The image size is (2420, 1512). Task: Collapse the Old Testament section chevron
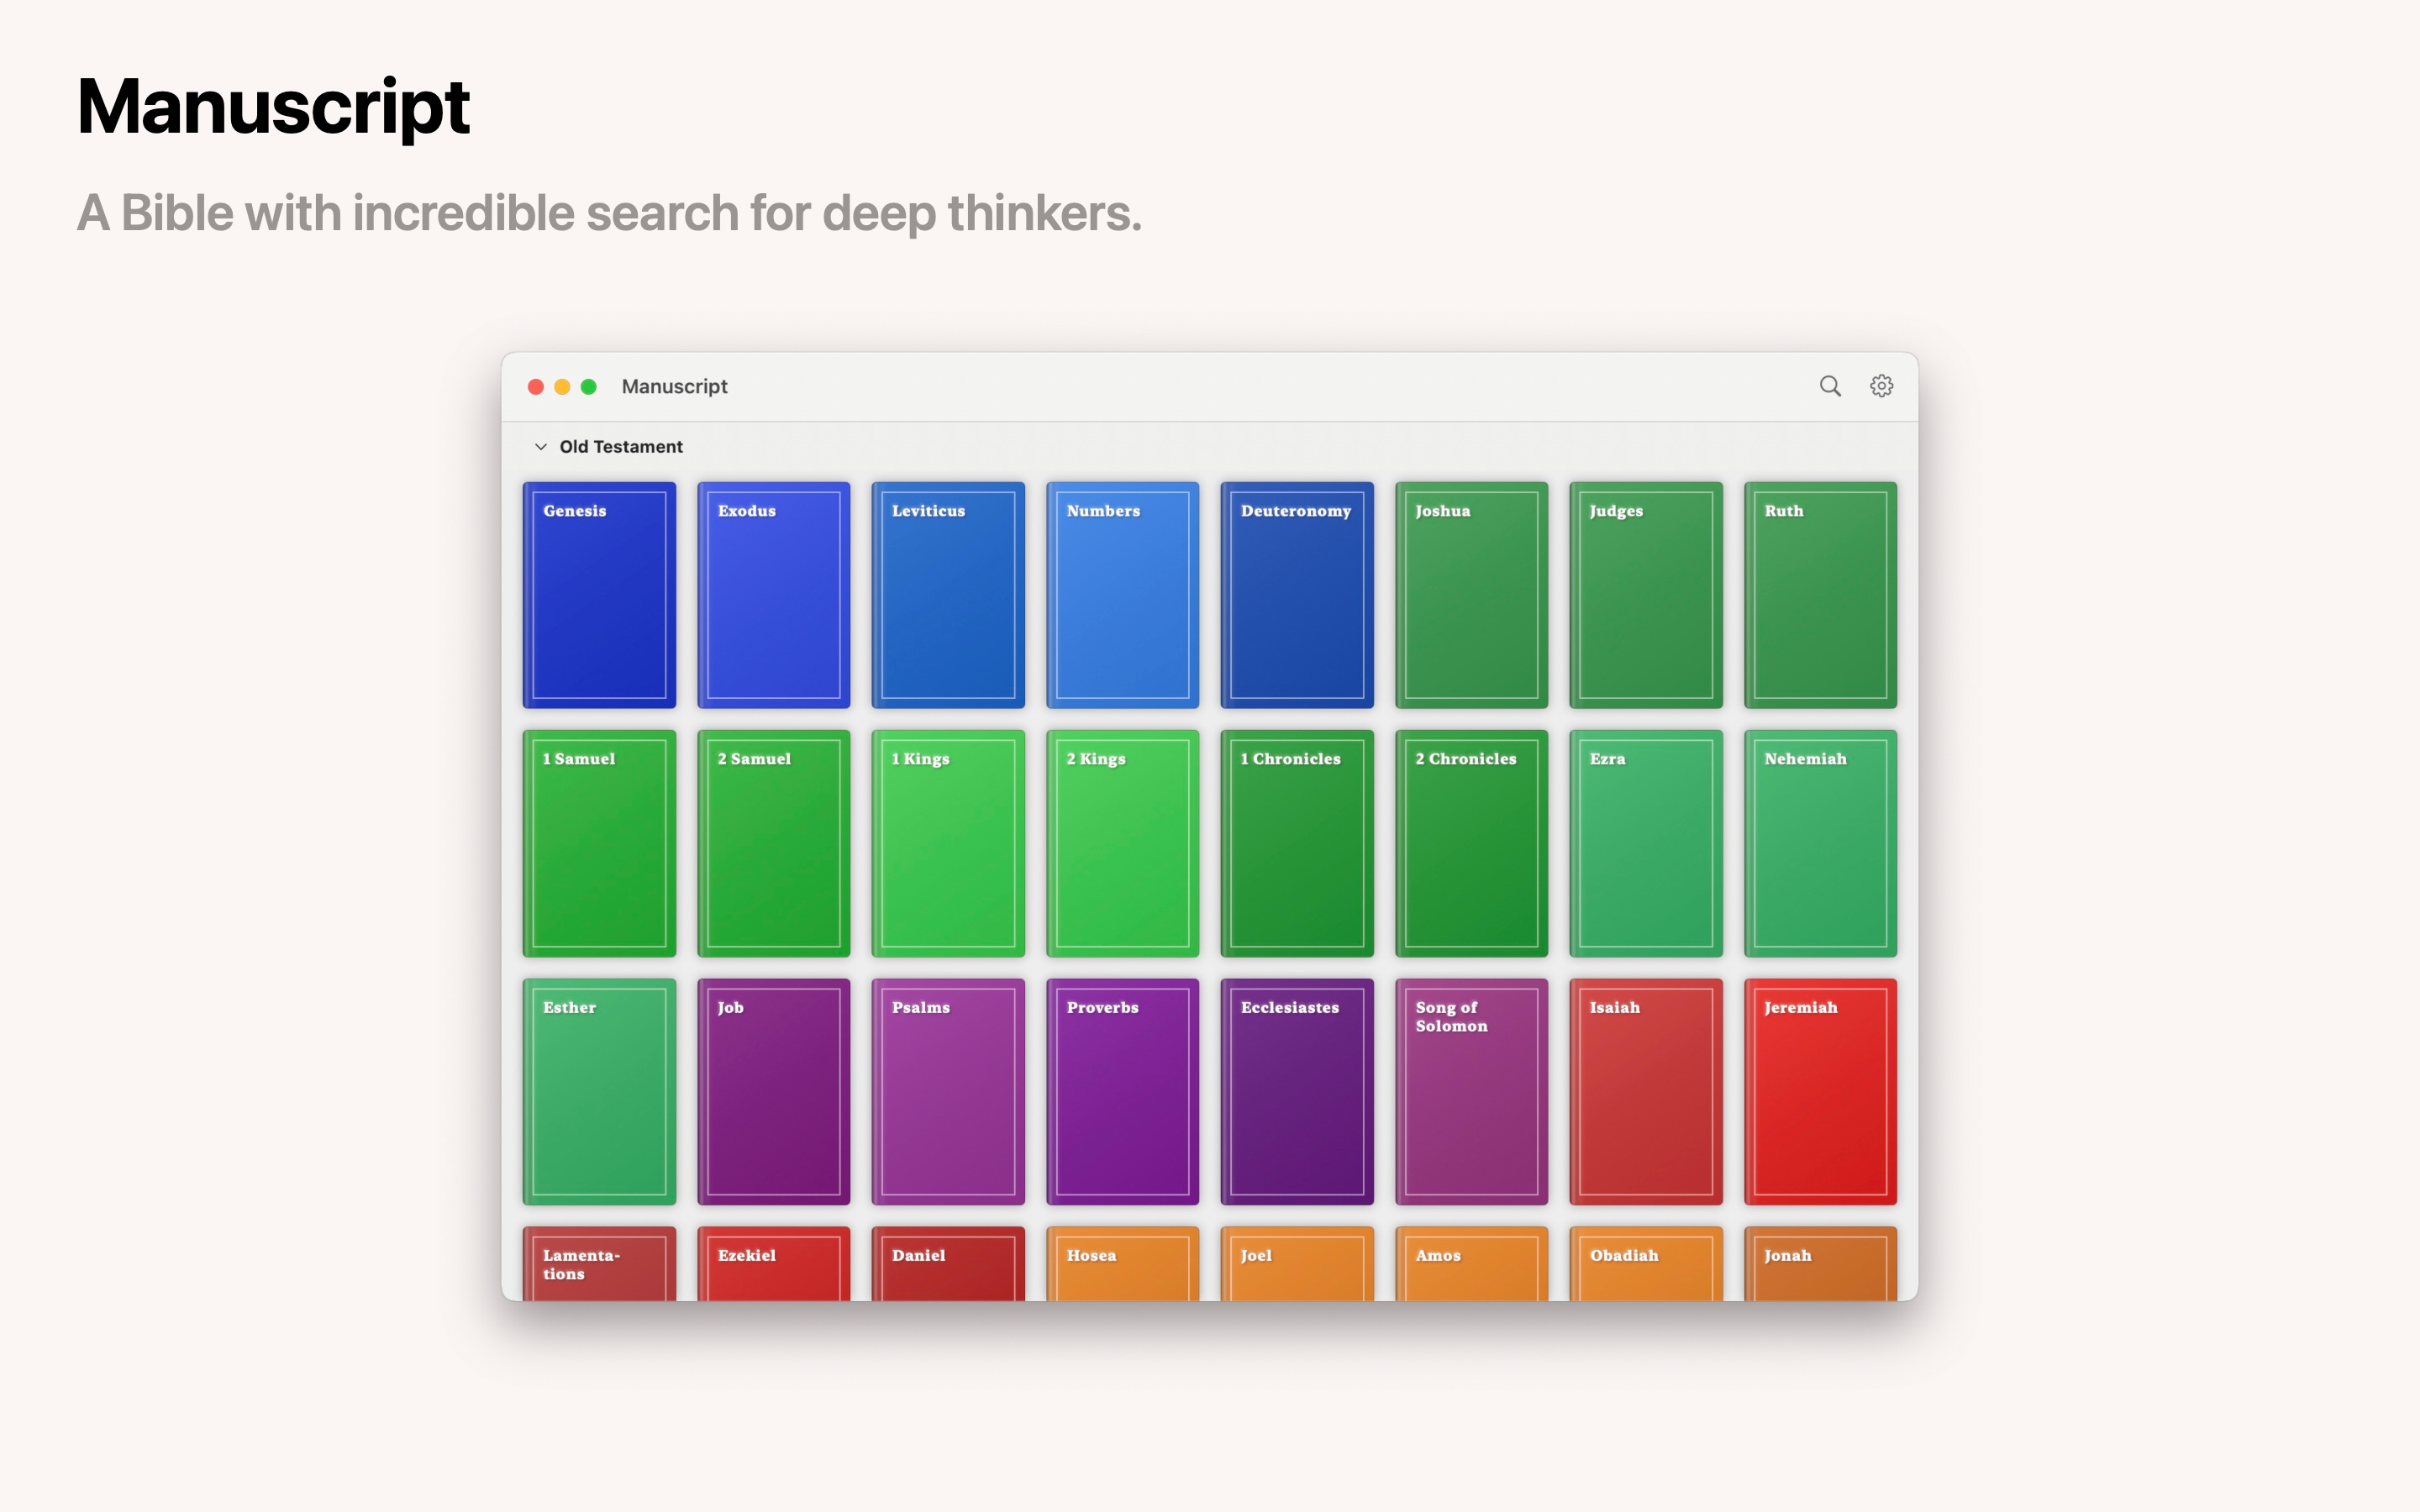click(541, 447)
